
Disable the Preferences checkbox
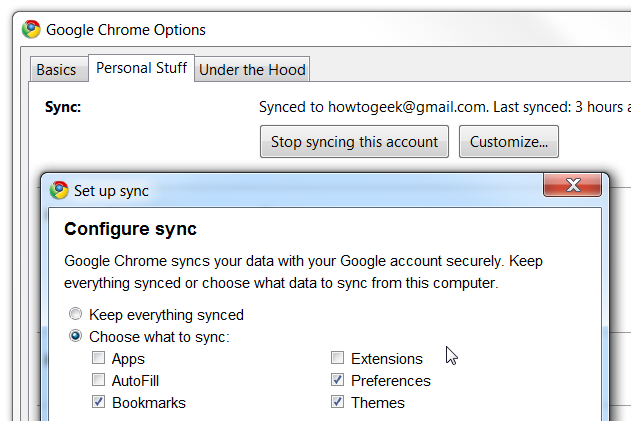coord(338,381)
